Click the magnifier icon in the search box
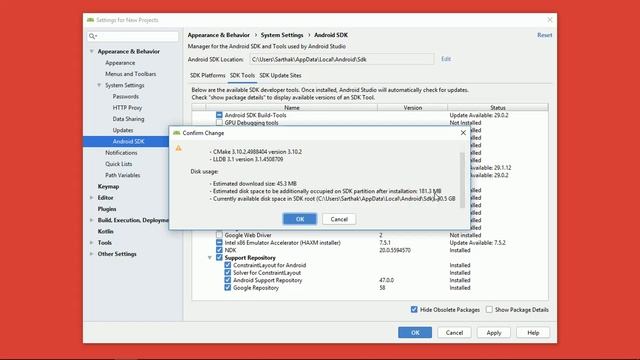This screenshot has height=360, width=640. 93,36
